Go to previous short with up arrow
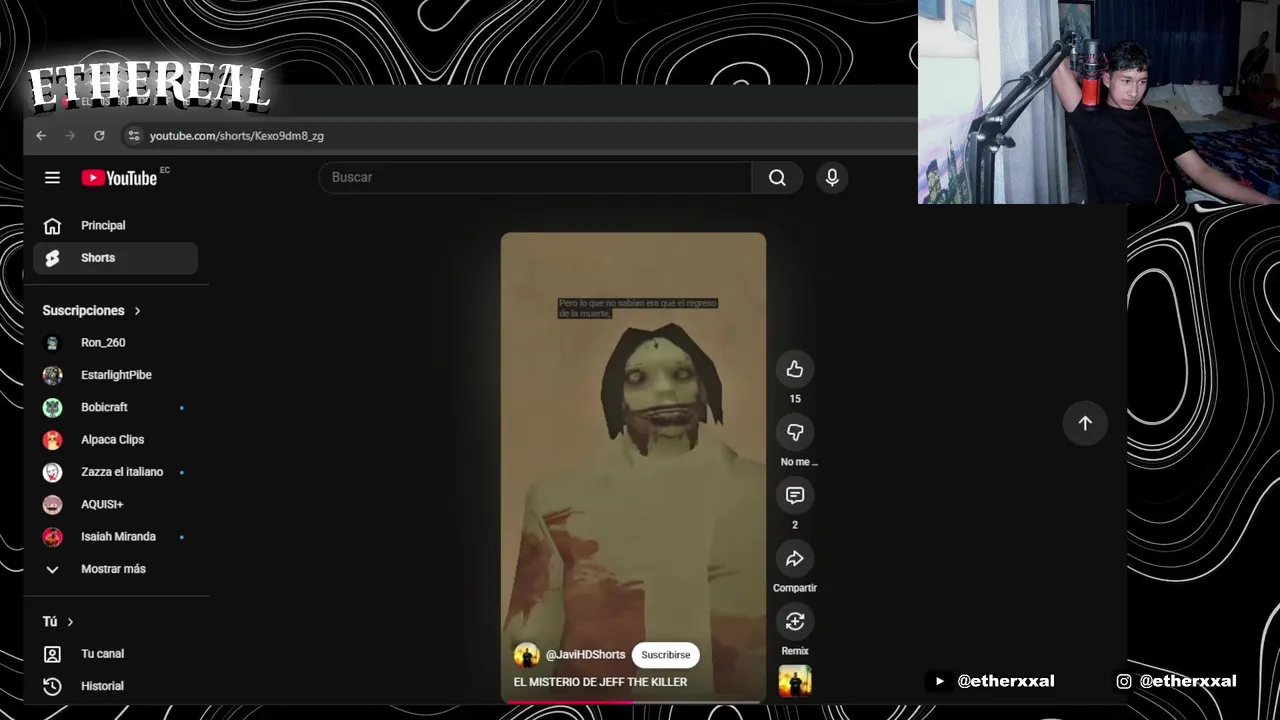1280x720 pixels. click(1085, 423)
